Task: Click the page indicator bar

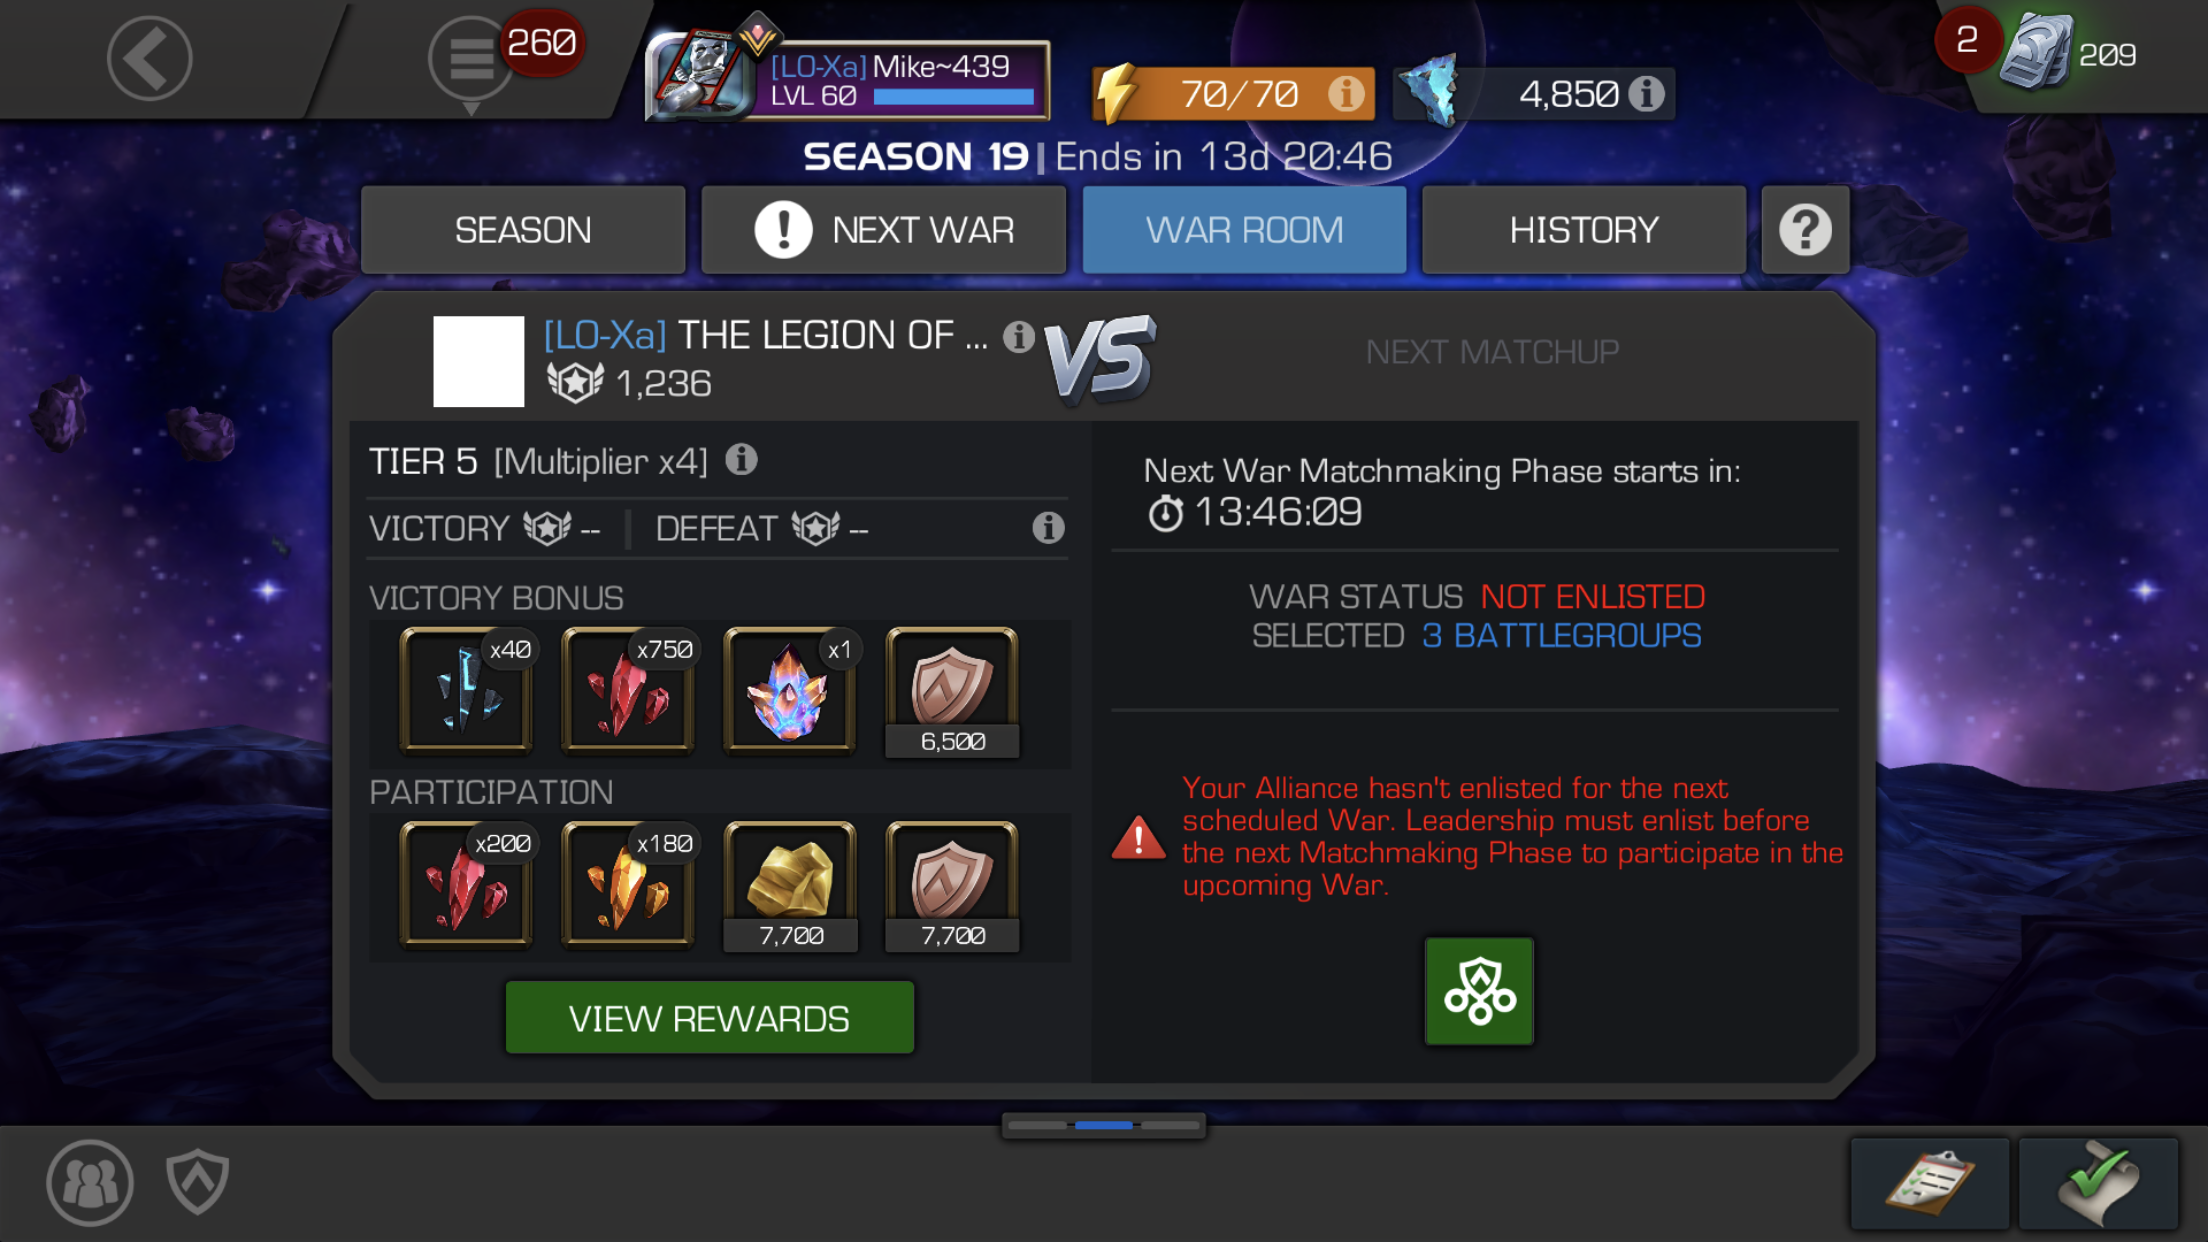Action: [x=1104, y=1126]
